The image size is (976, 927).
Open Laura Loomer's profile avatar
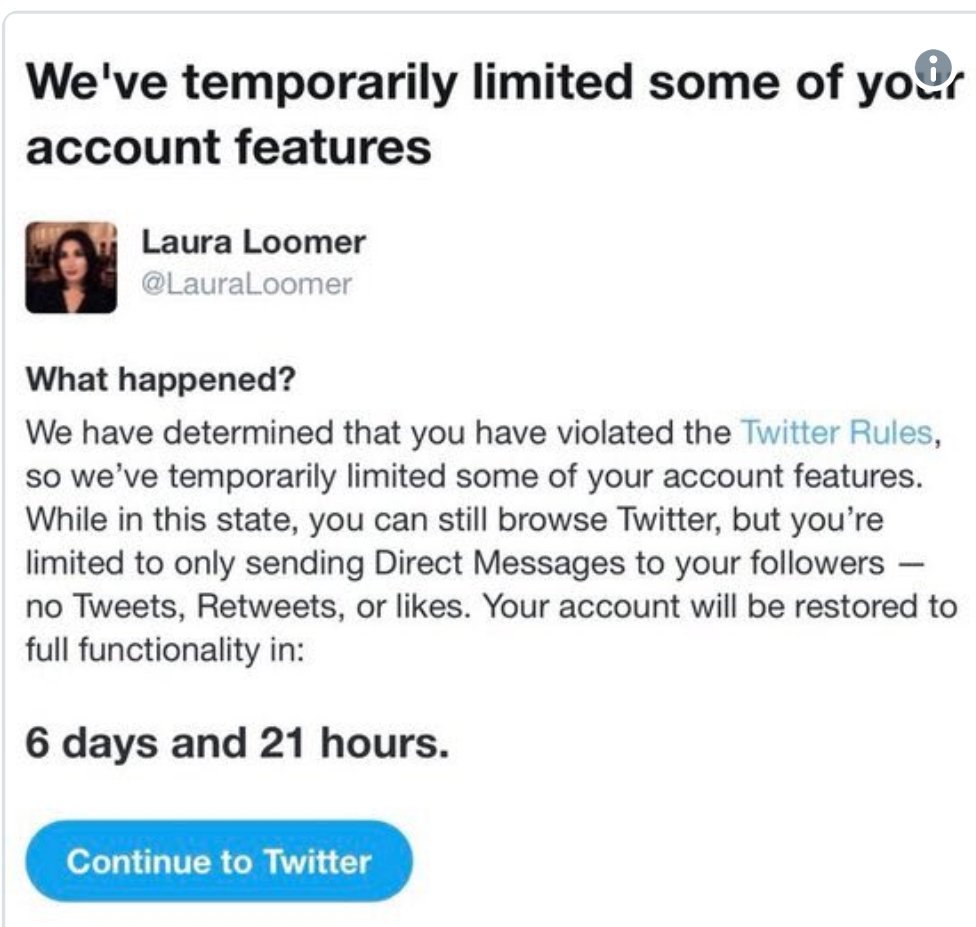point(70,268)
